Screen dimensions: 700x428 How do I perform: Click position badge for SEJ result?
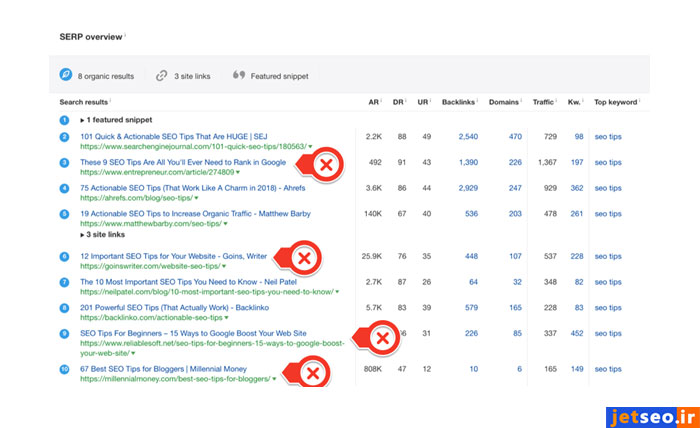[x=64, y=137]
